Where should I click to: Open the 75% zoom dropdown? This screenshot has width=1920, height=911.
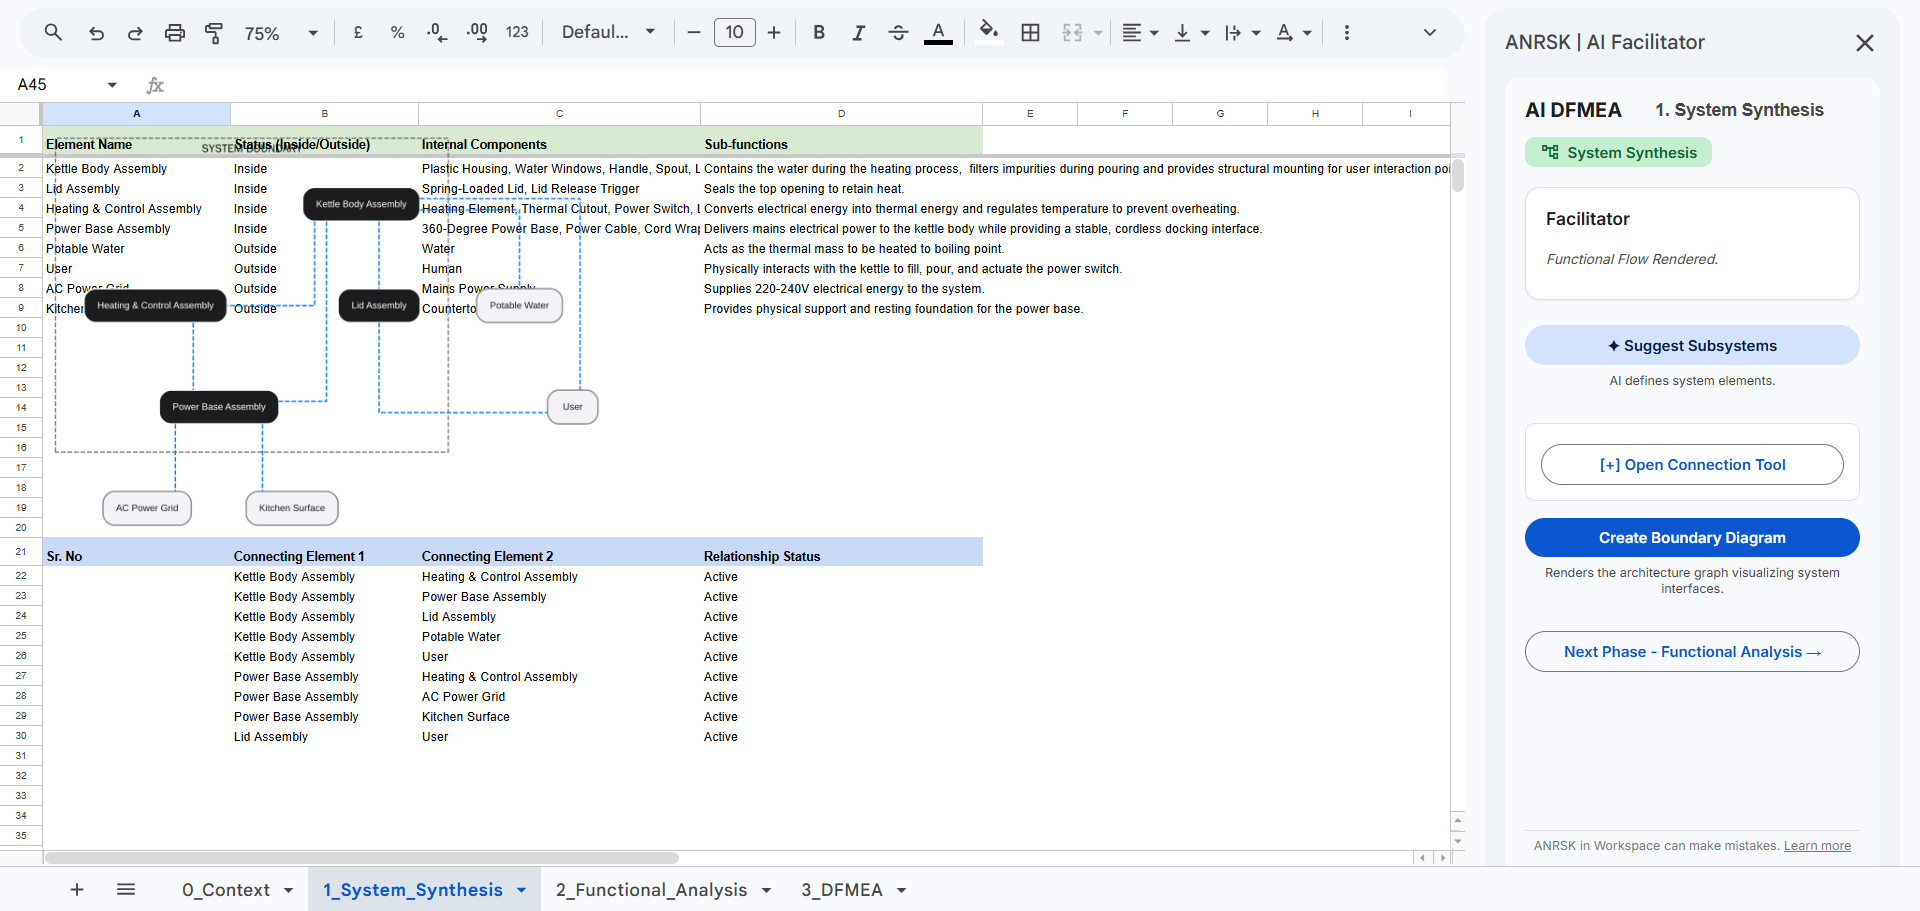(281, 33)
